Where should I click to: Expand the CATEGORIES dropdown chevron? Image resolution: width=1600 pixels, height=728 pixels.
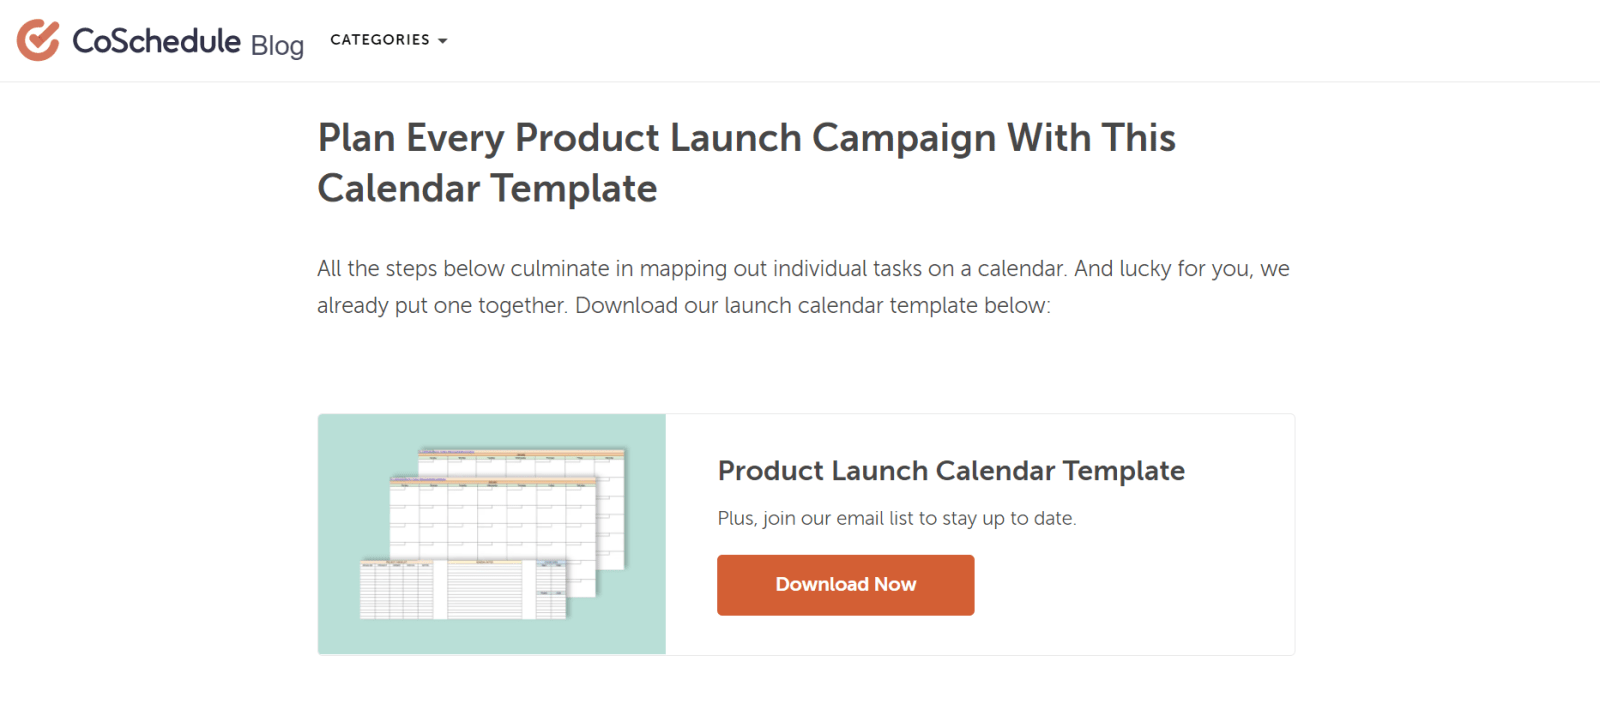point(443,41)
